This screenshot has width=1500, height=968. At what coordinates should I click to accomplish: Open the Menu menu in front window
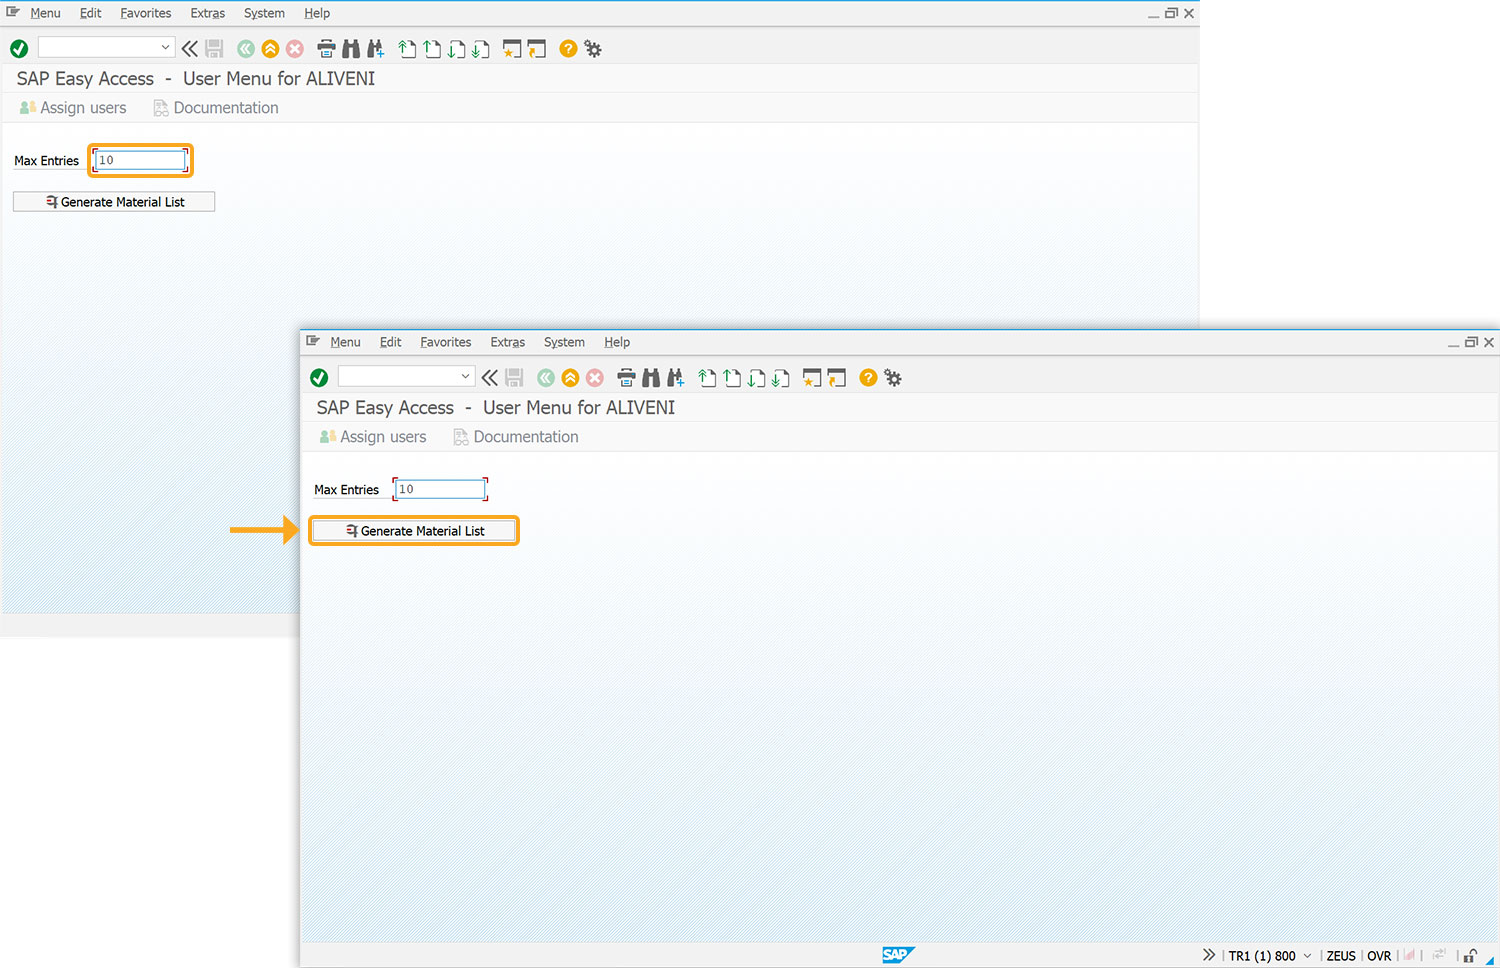click(345, 342)
